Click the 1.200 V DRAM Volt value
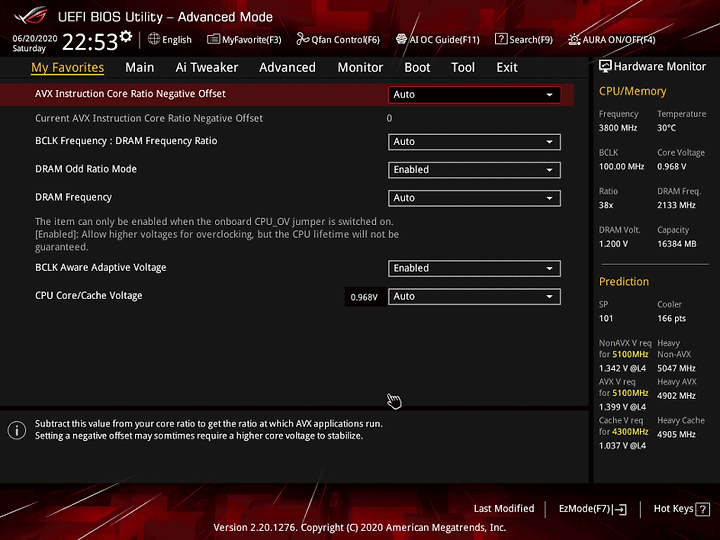The image size is (720, 540). (613, 244)
